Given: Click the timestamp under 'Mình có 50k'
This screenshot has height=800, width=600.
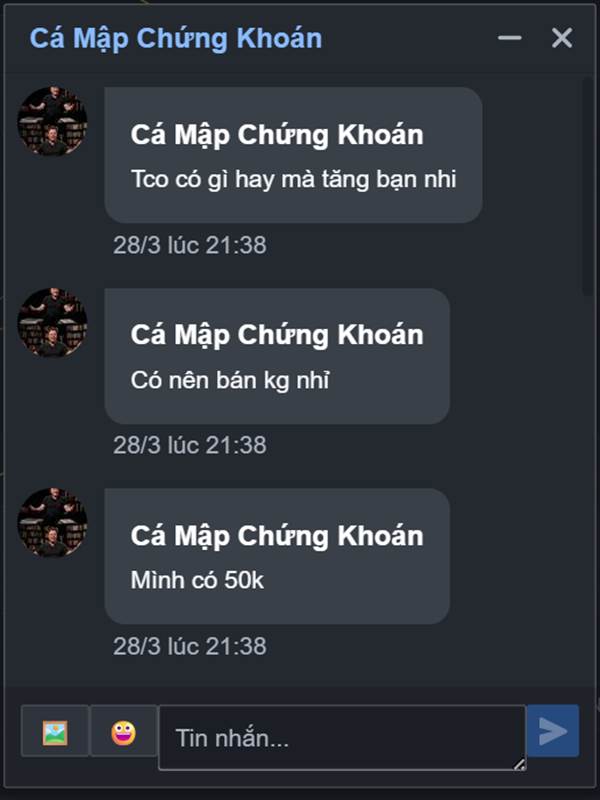Looking at the screenshot, I should [x=190, y=646].
